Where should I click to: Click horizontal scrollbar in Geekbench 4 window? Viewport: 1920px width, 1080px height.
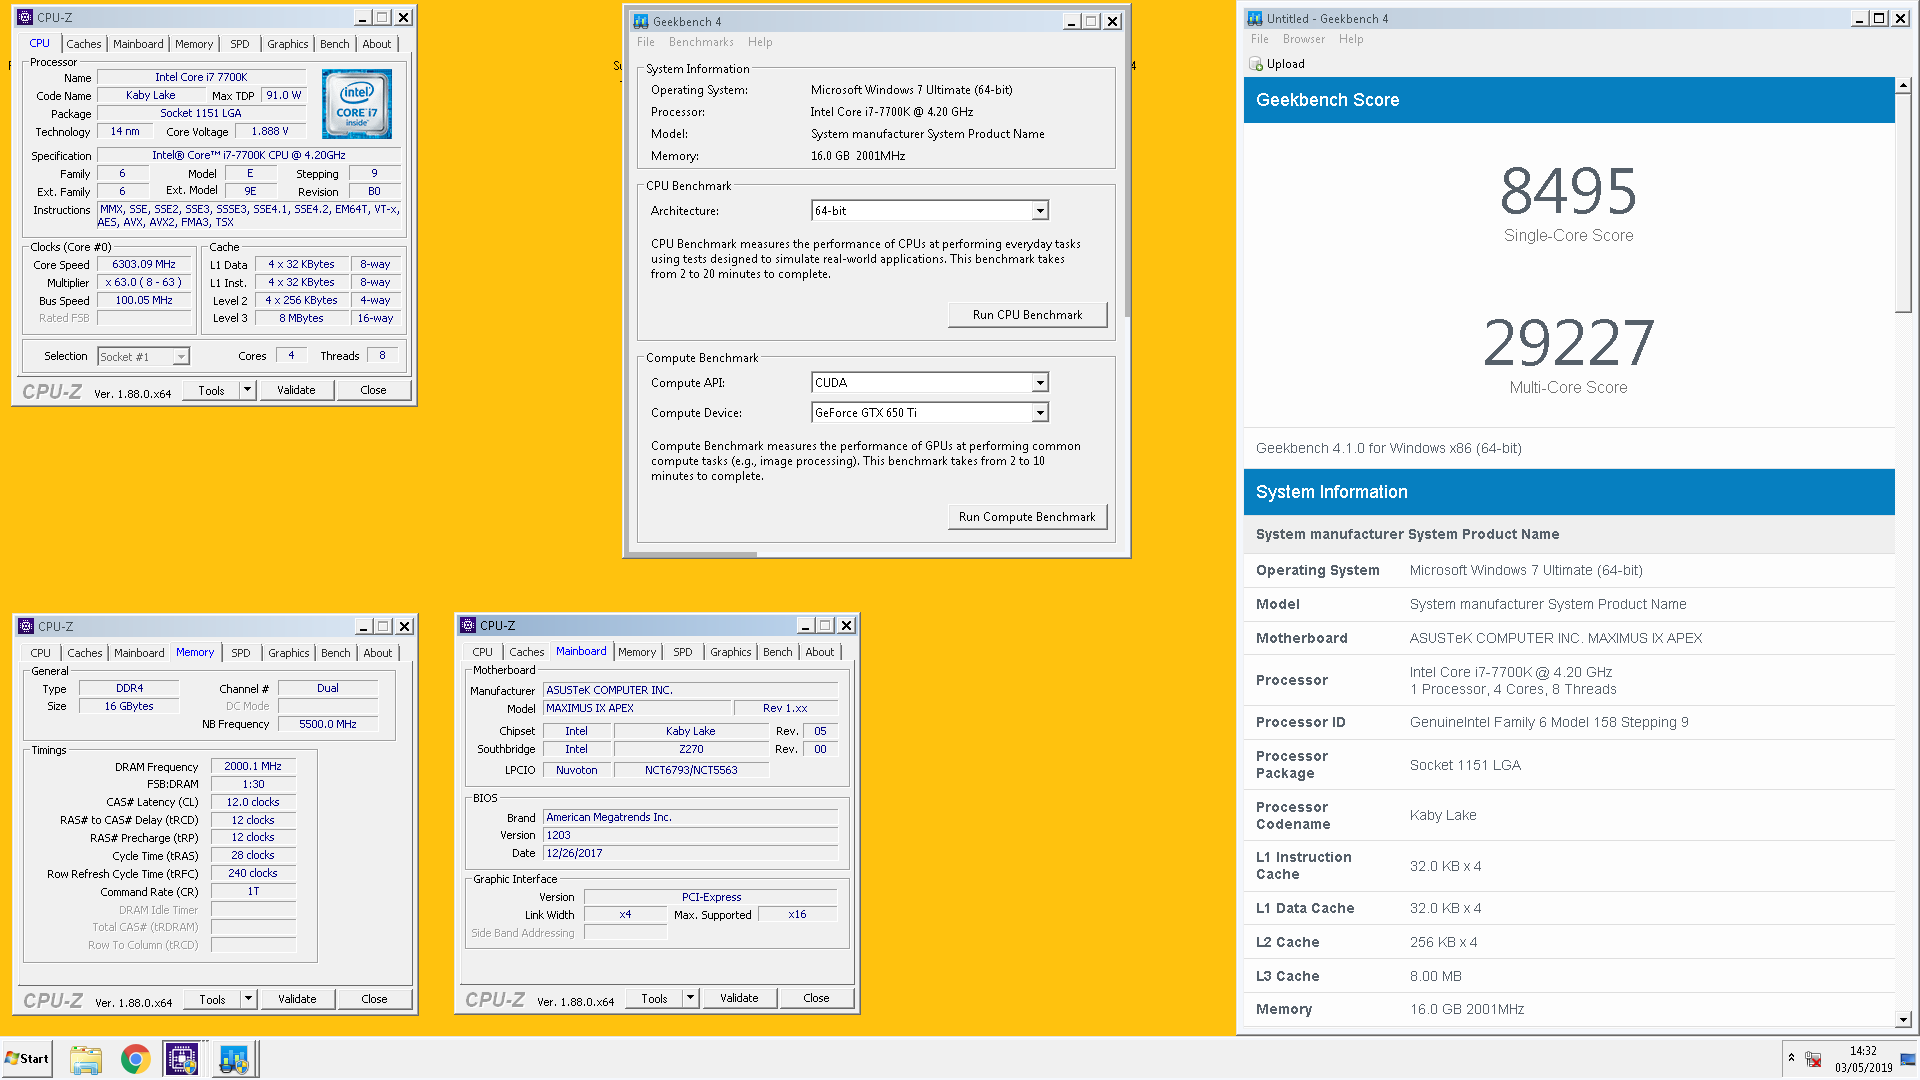(691, 553)
